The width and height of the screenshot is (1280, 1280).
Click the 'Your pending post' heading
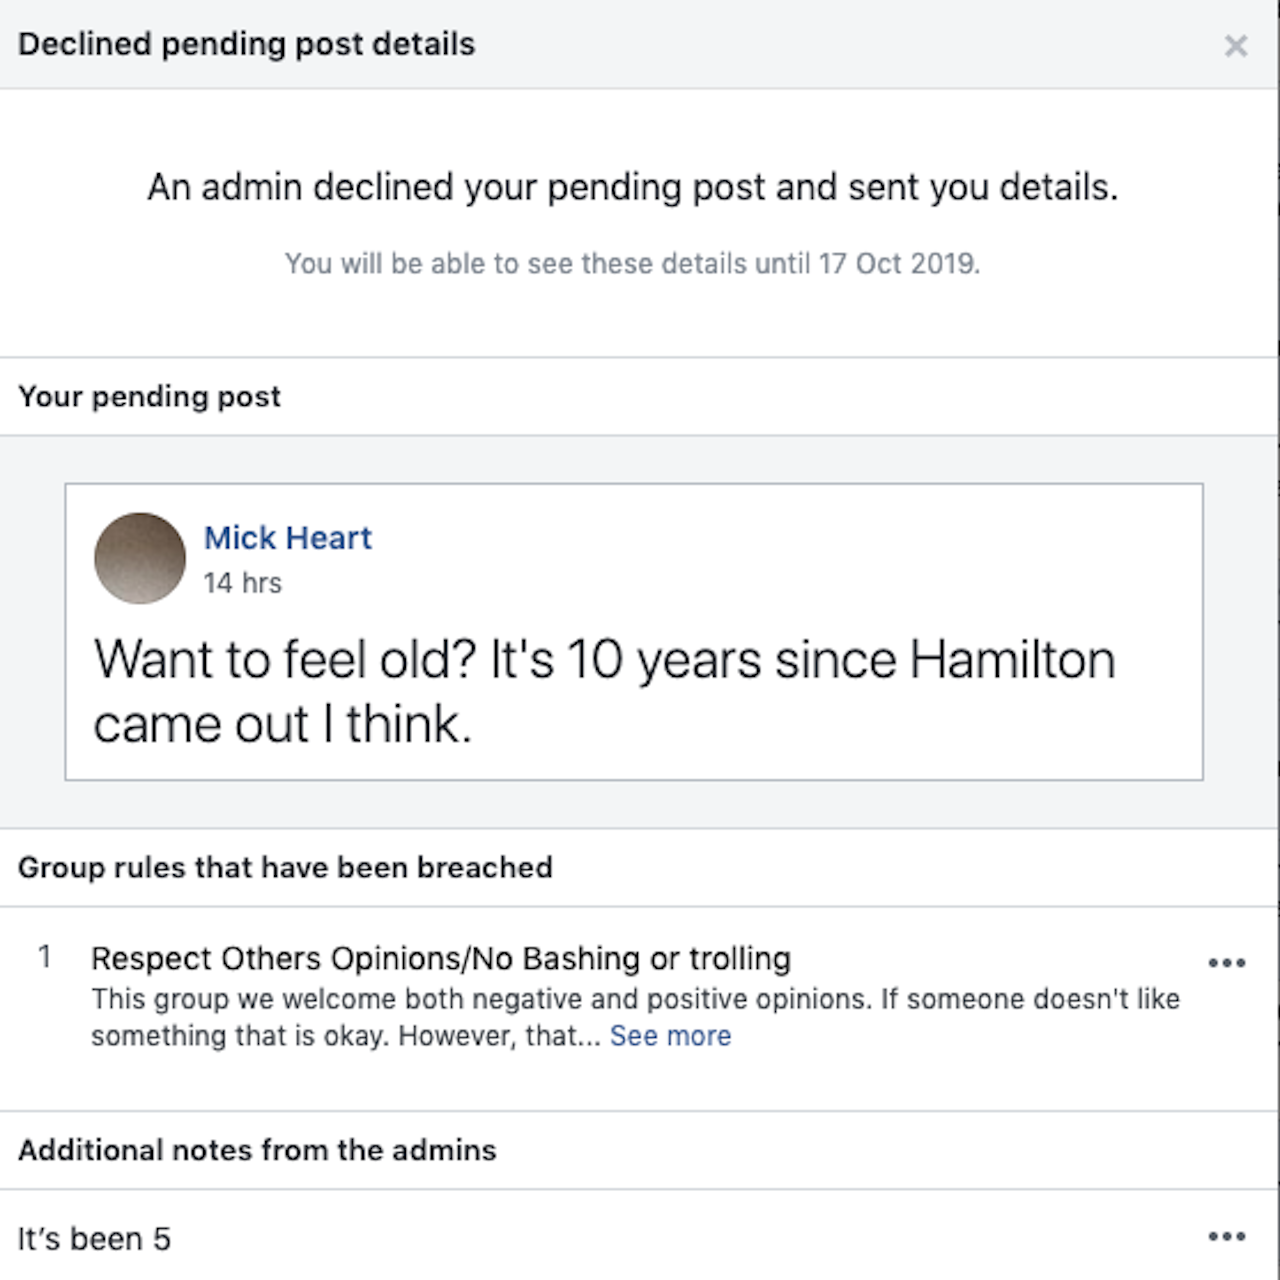(150, 396)
